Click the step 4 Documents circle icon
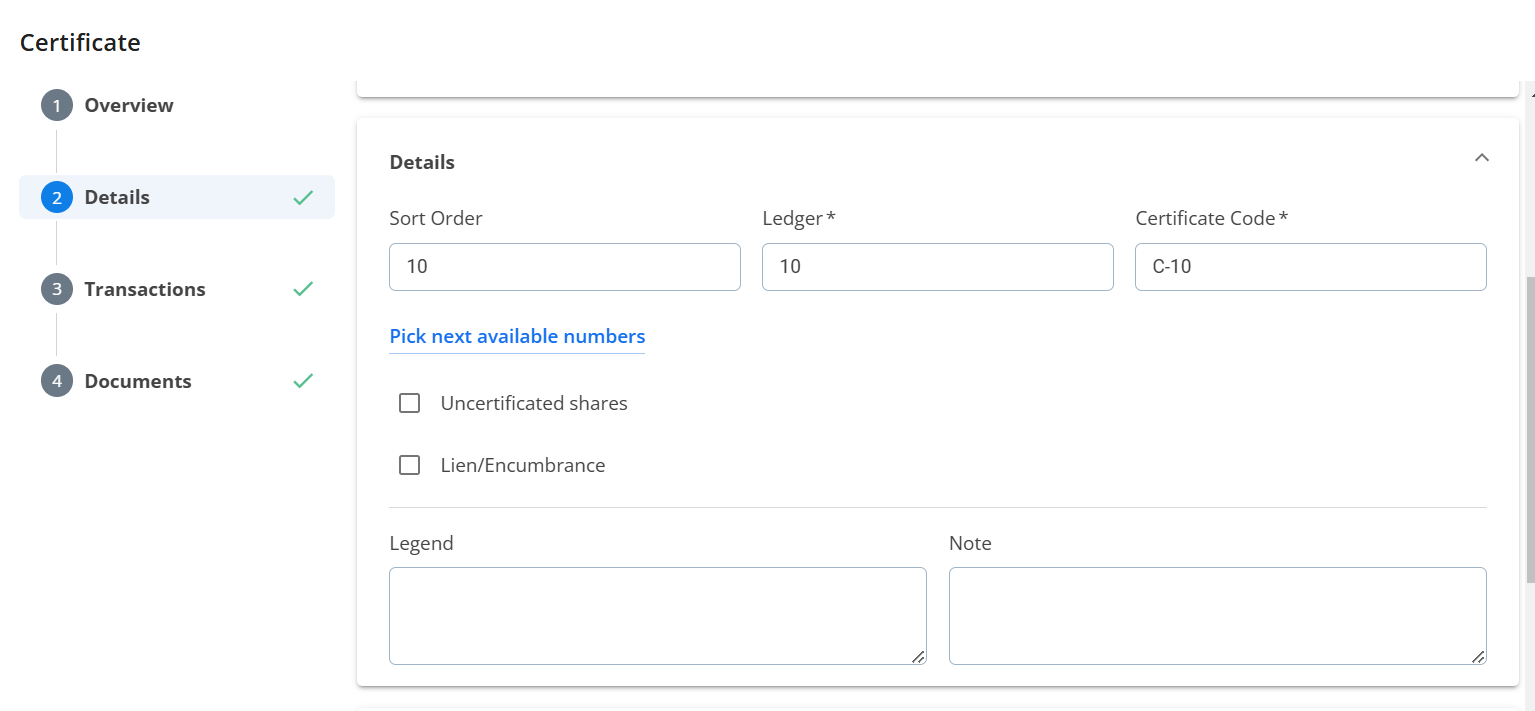 tap(57, 382)
